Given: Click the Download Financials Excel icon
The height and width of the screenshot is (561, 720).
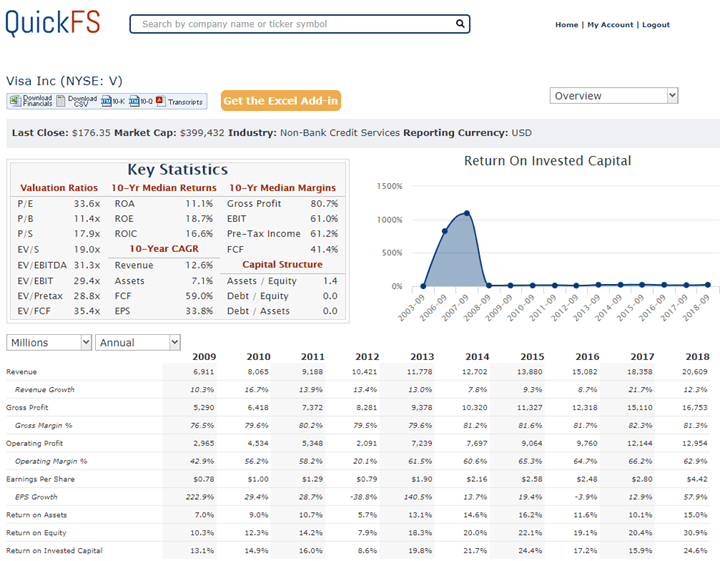Looking at the screenshot, I should 15,101.
